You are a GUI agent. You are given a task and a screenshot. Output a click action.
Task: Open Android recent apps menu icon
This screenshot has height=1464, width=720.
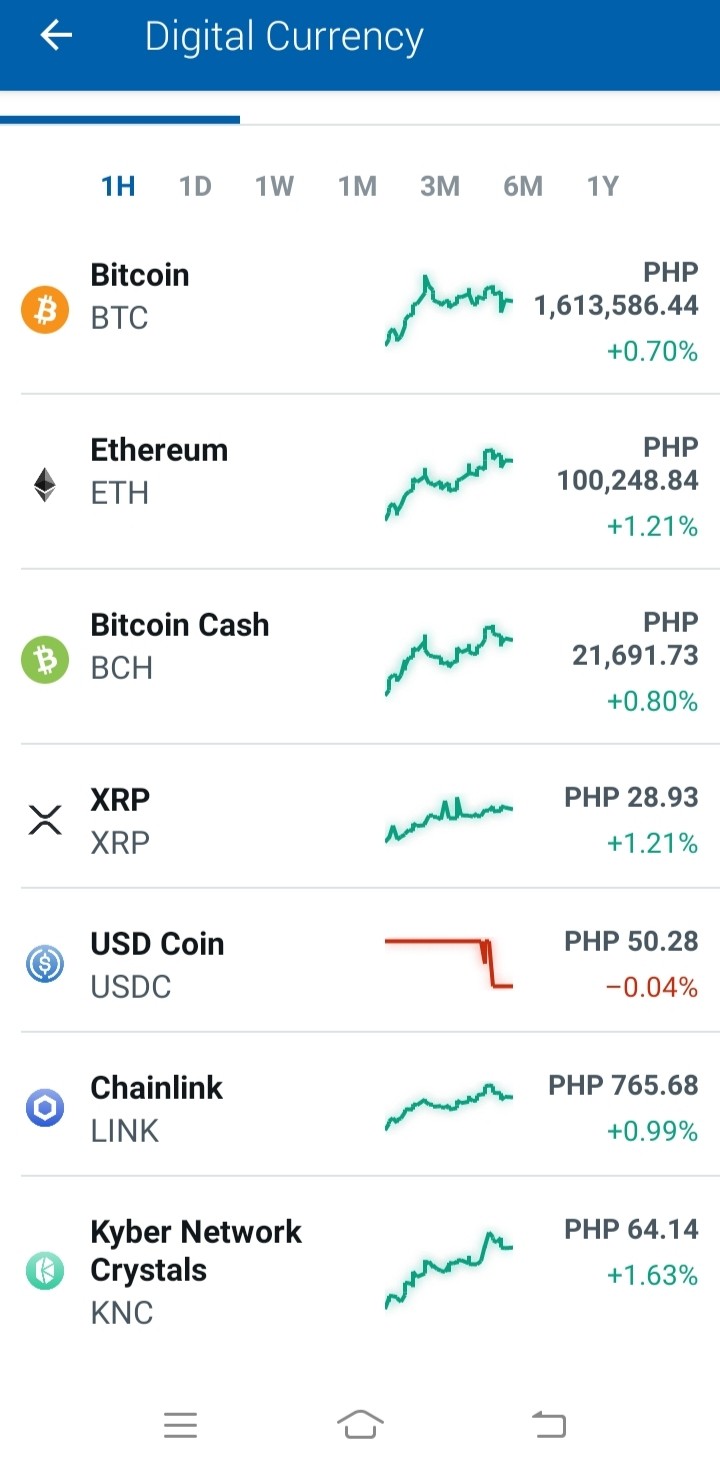(181, 1424)
